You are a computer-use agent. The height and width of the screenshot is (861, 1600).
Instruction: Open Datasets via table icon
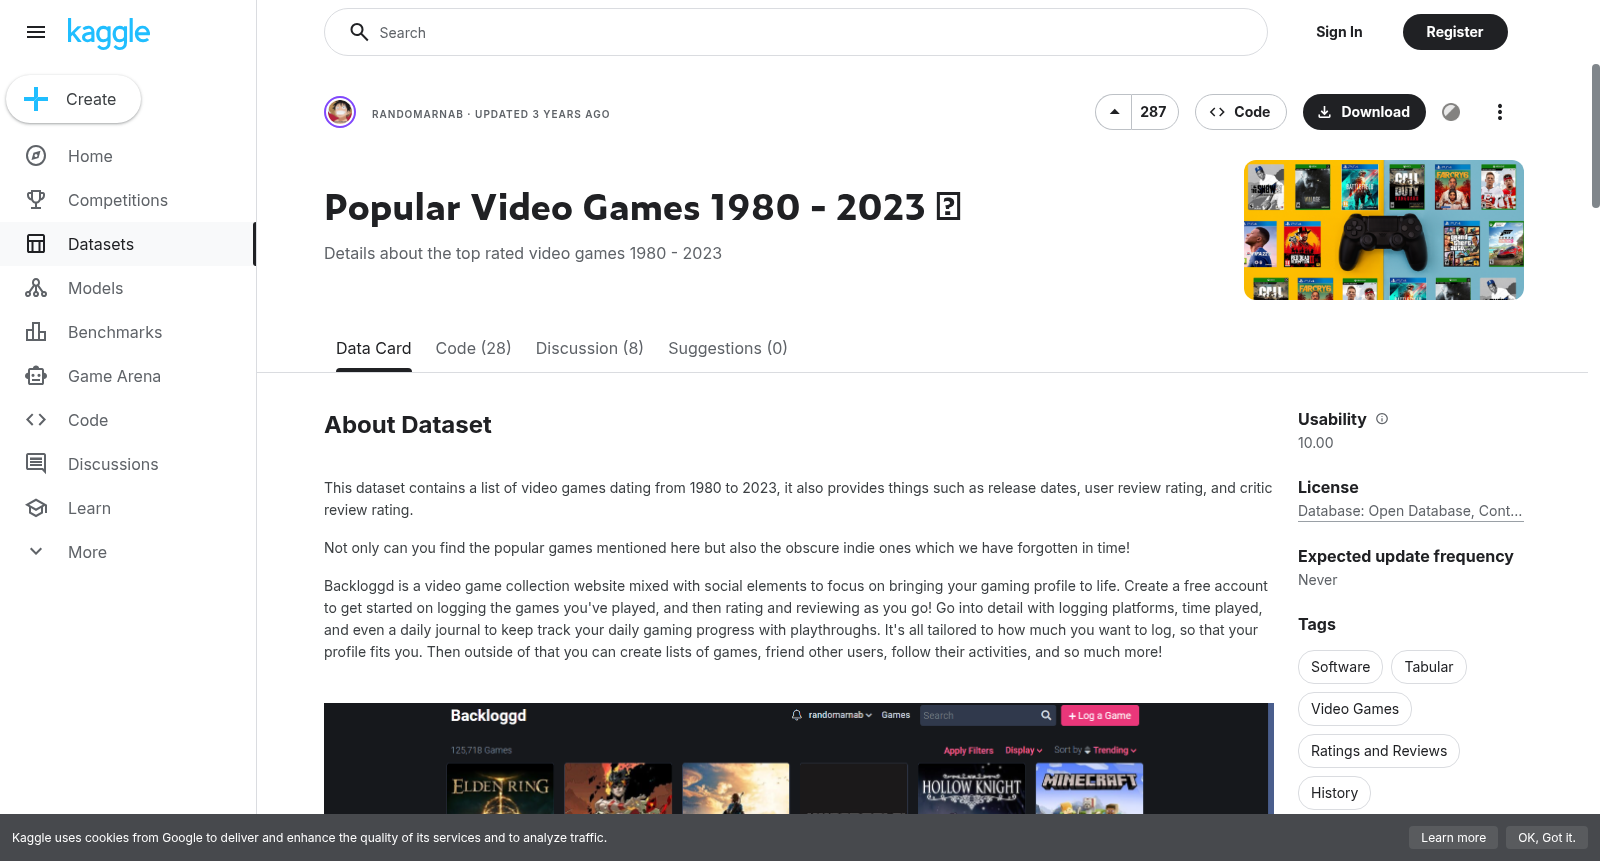coord(36,244)
